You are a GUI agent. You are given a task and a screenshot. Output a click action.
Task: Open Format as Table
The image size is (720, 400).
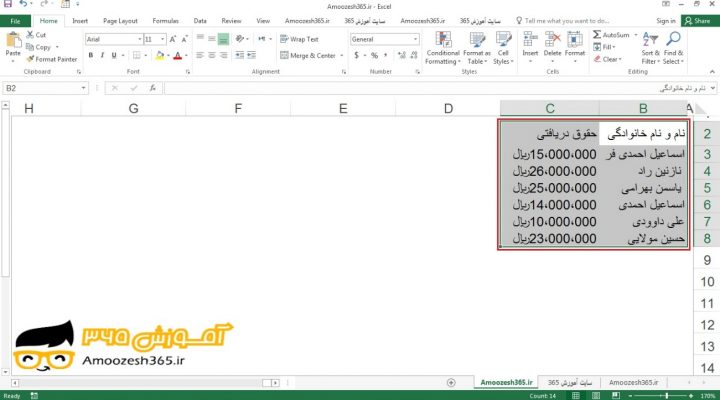coord(477,48)
